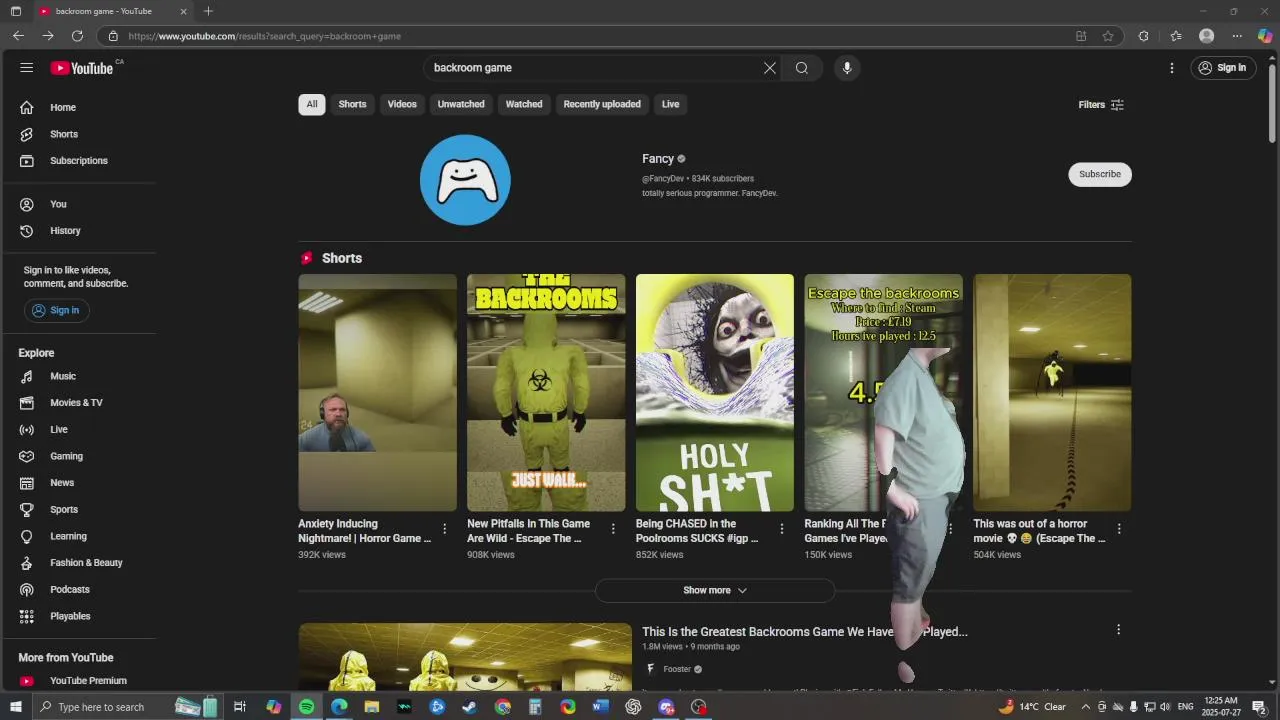Select the Watched filter chip
Screen dimensions: 1280x720
coord(524,104)
